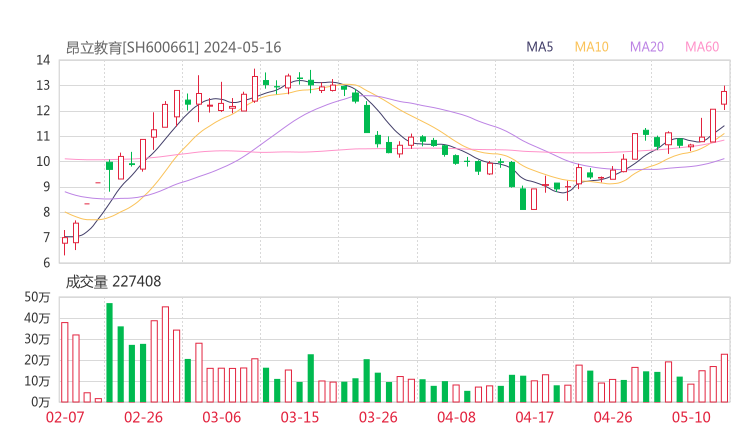The width and height of the screenshot is (740, 440).
Task: Select the 02-26 date label
Action: [x=143, y=417]
